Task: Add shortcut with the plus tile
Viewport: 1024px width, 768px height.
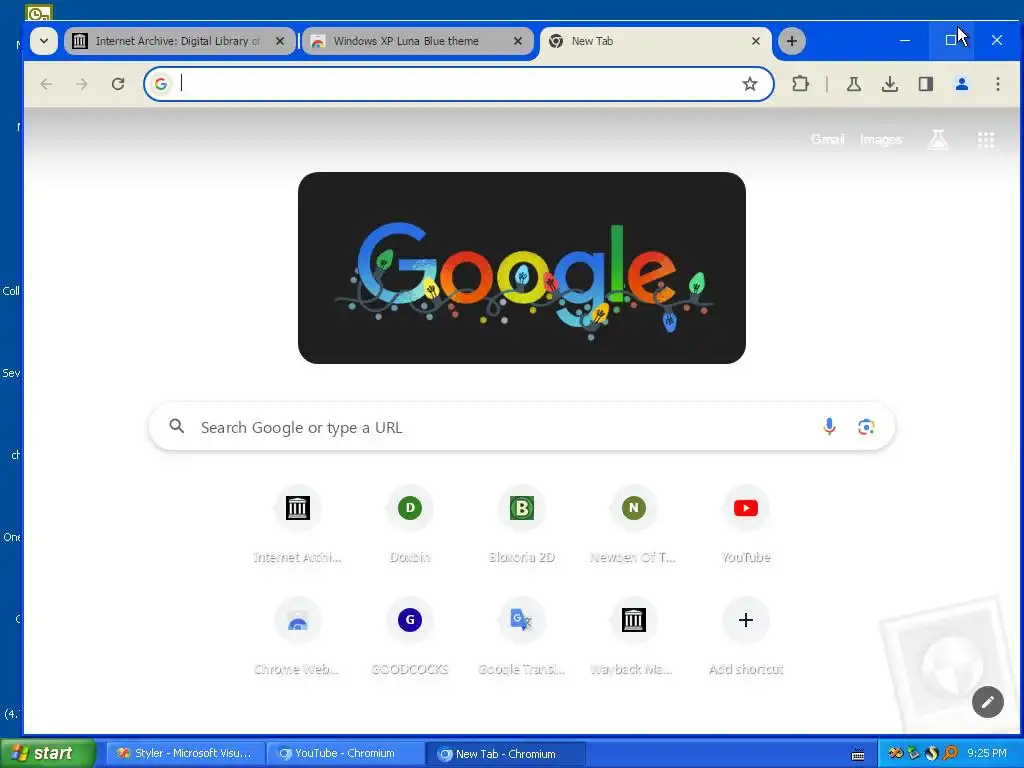Action: pyautogui.click(x=746, y=637)
